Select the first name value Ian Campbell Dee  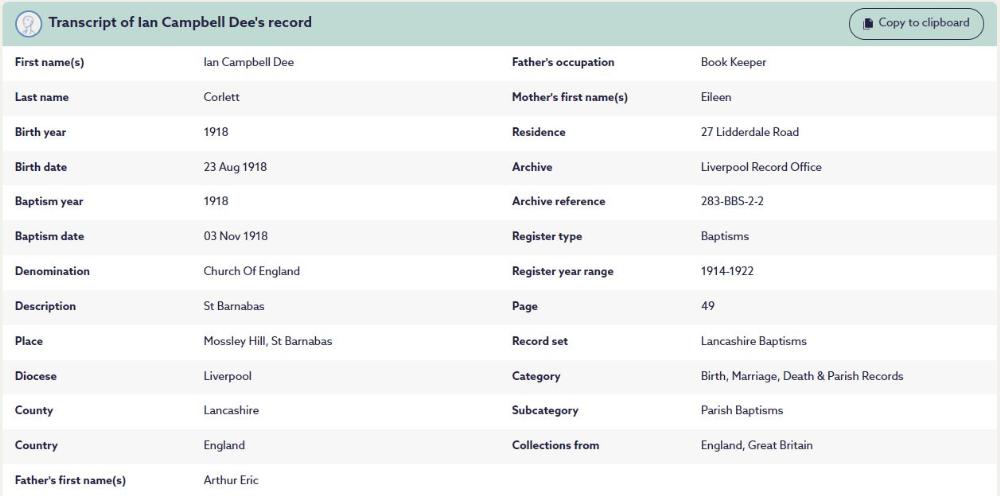[248, 62]
